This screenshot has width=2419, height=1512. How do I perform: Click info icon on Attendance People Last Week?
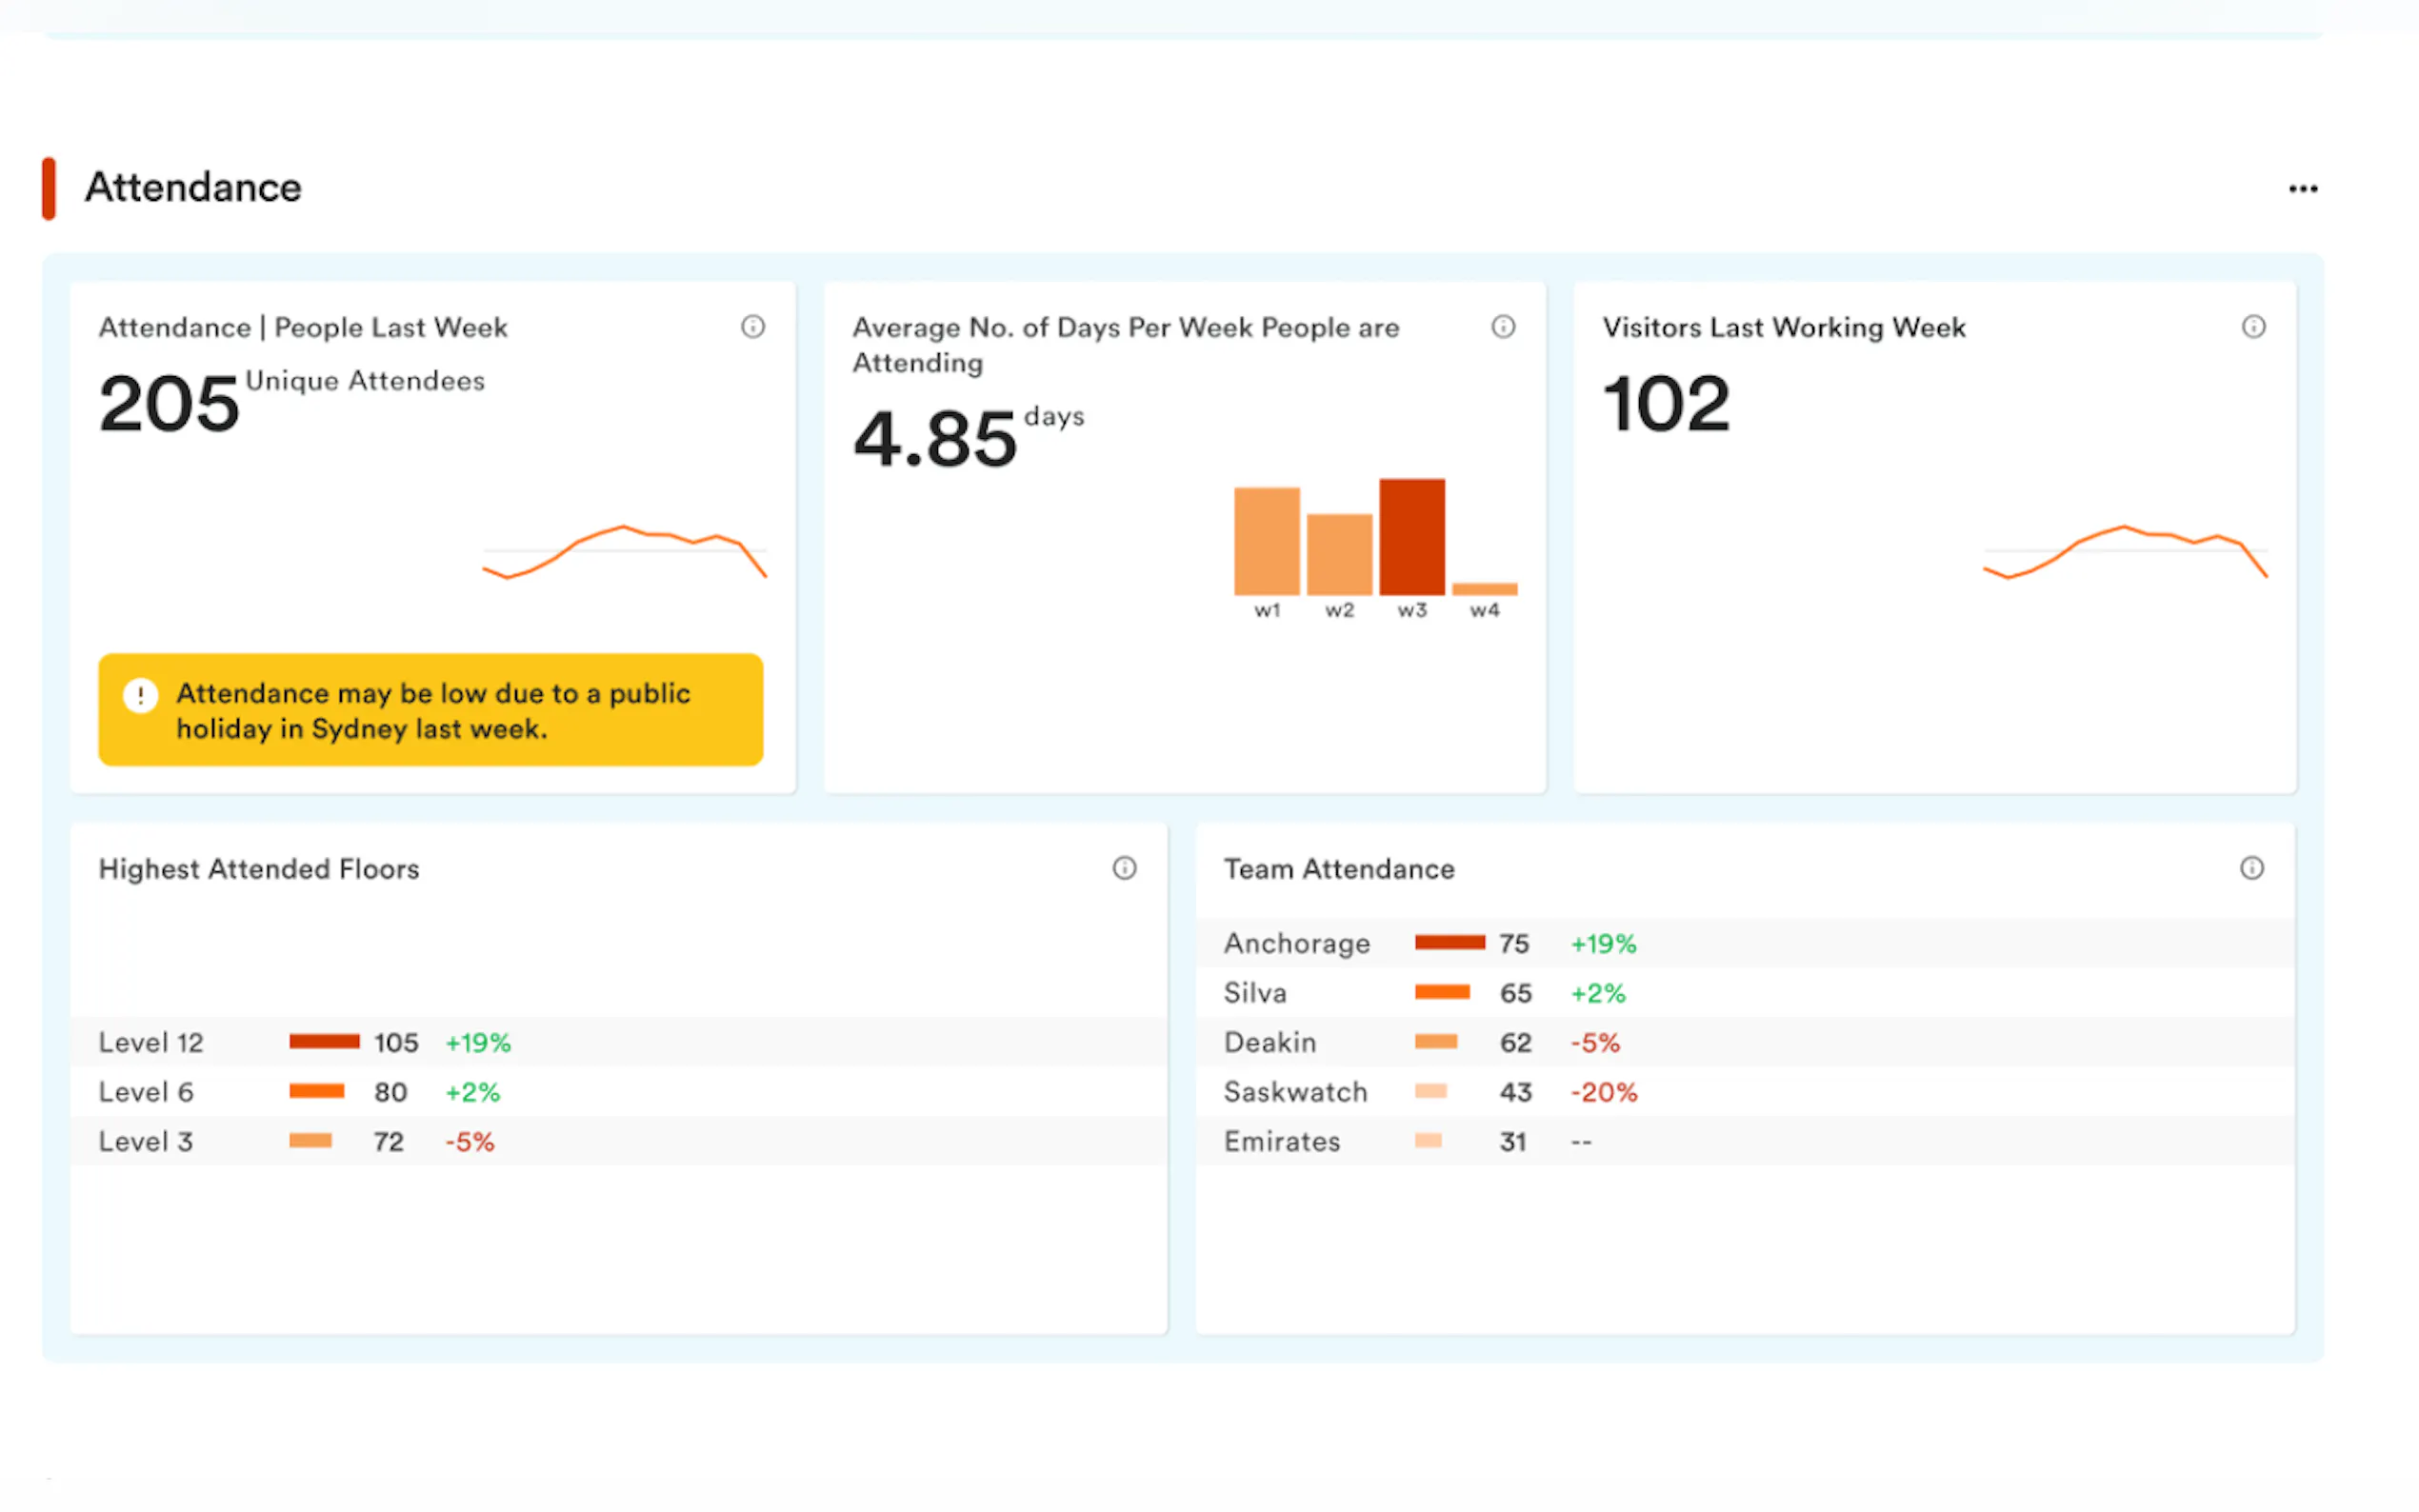pyautogui.click(x=752, y=327)
